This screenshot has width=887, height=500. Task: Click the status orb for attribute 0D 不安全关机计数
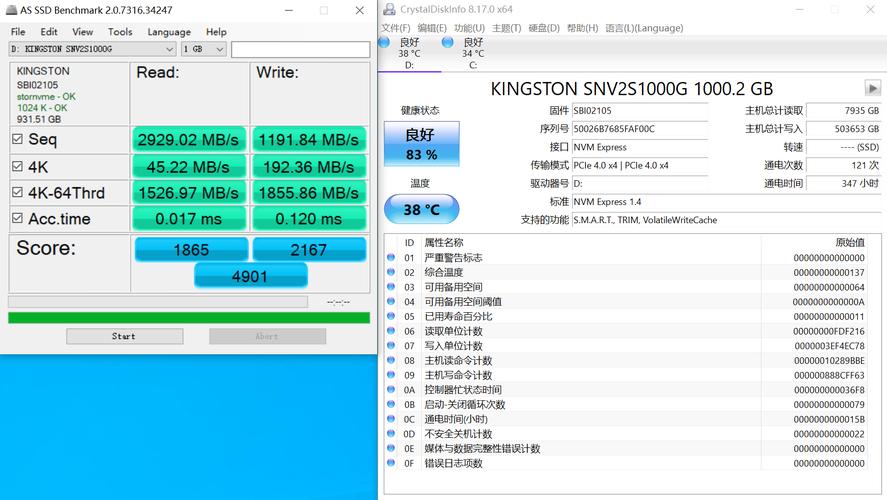(x=391, y=434)
